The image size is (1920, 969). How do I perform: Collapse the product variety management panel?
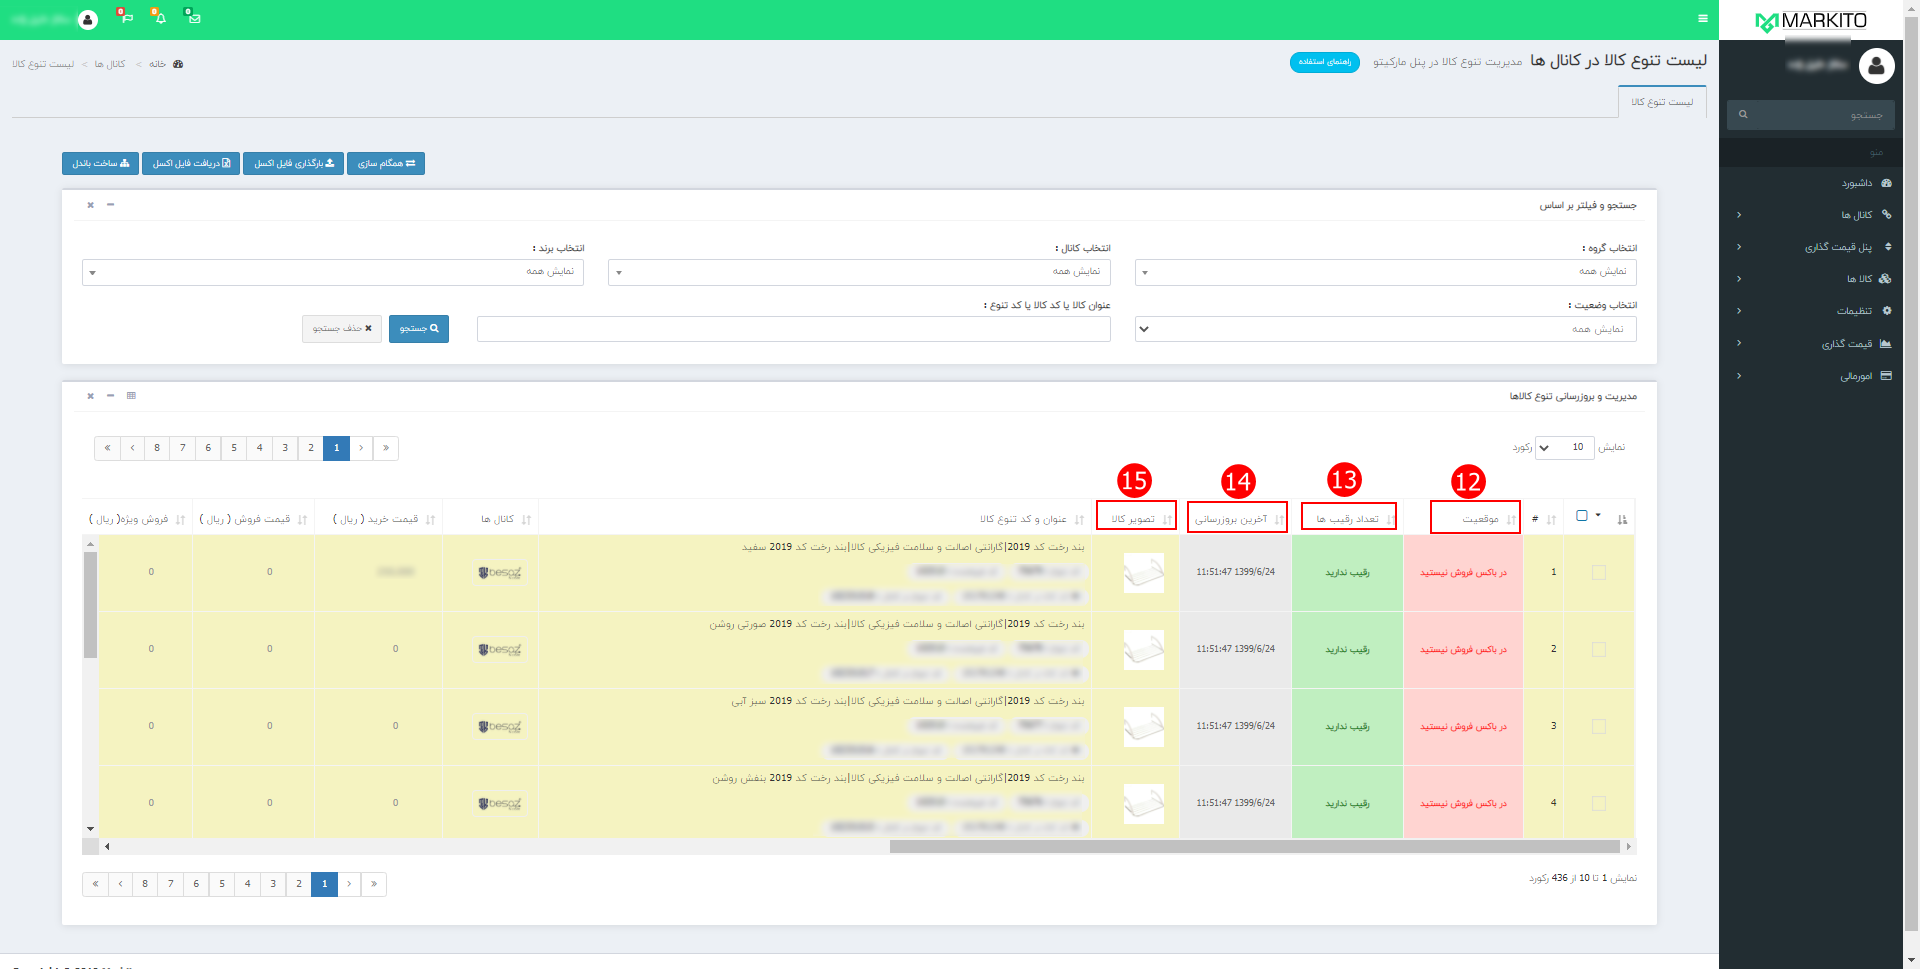coord(110,396)
